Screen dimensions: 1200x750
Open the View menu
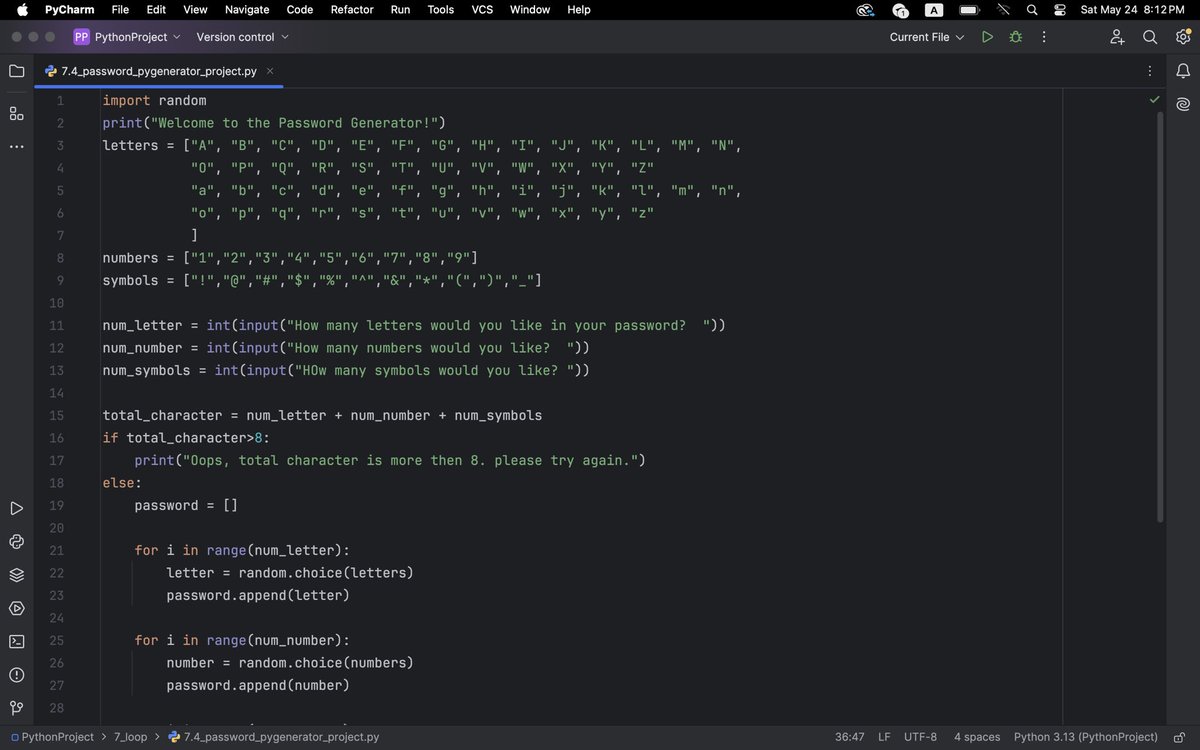pos(195,9)
